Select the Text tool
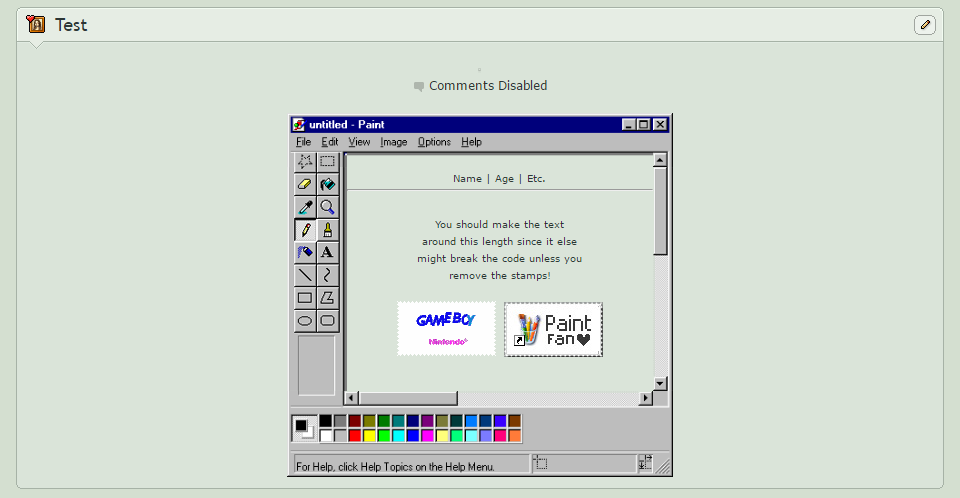This screenshot has width=960, height=498. pos(328,252)
